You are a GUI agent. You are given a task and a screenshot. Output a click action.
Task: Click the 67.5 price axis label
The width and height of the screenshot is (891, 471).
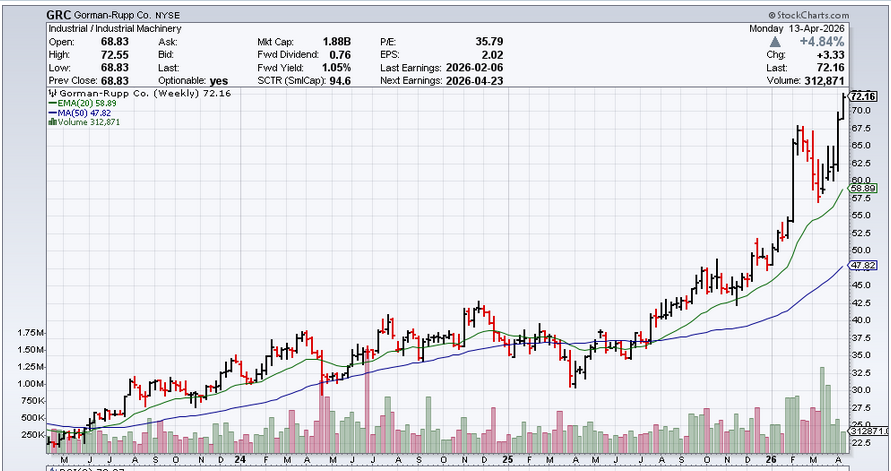[861, 128]
